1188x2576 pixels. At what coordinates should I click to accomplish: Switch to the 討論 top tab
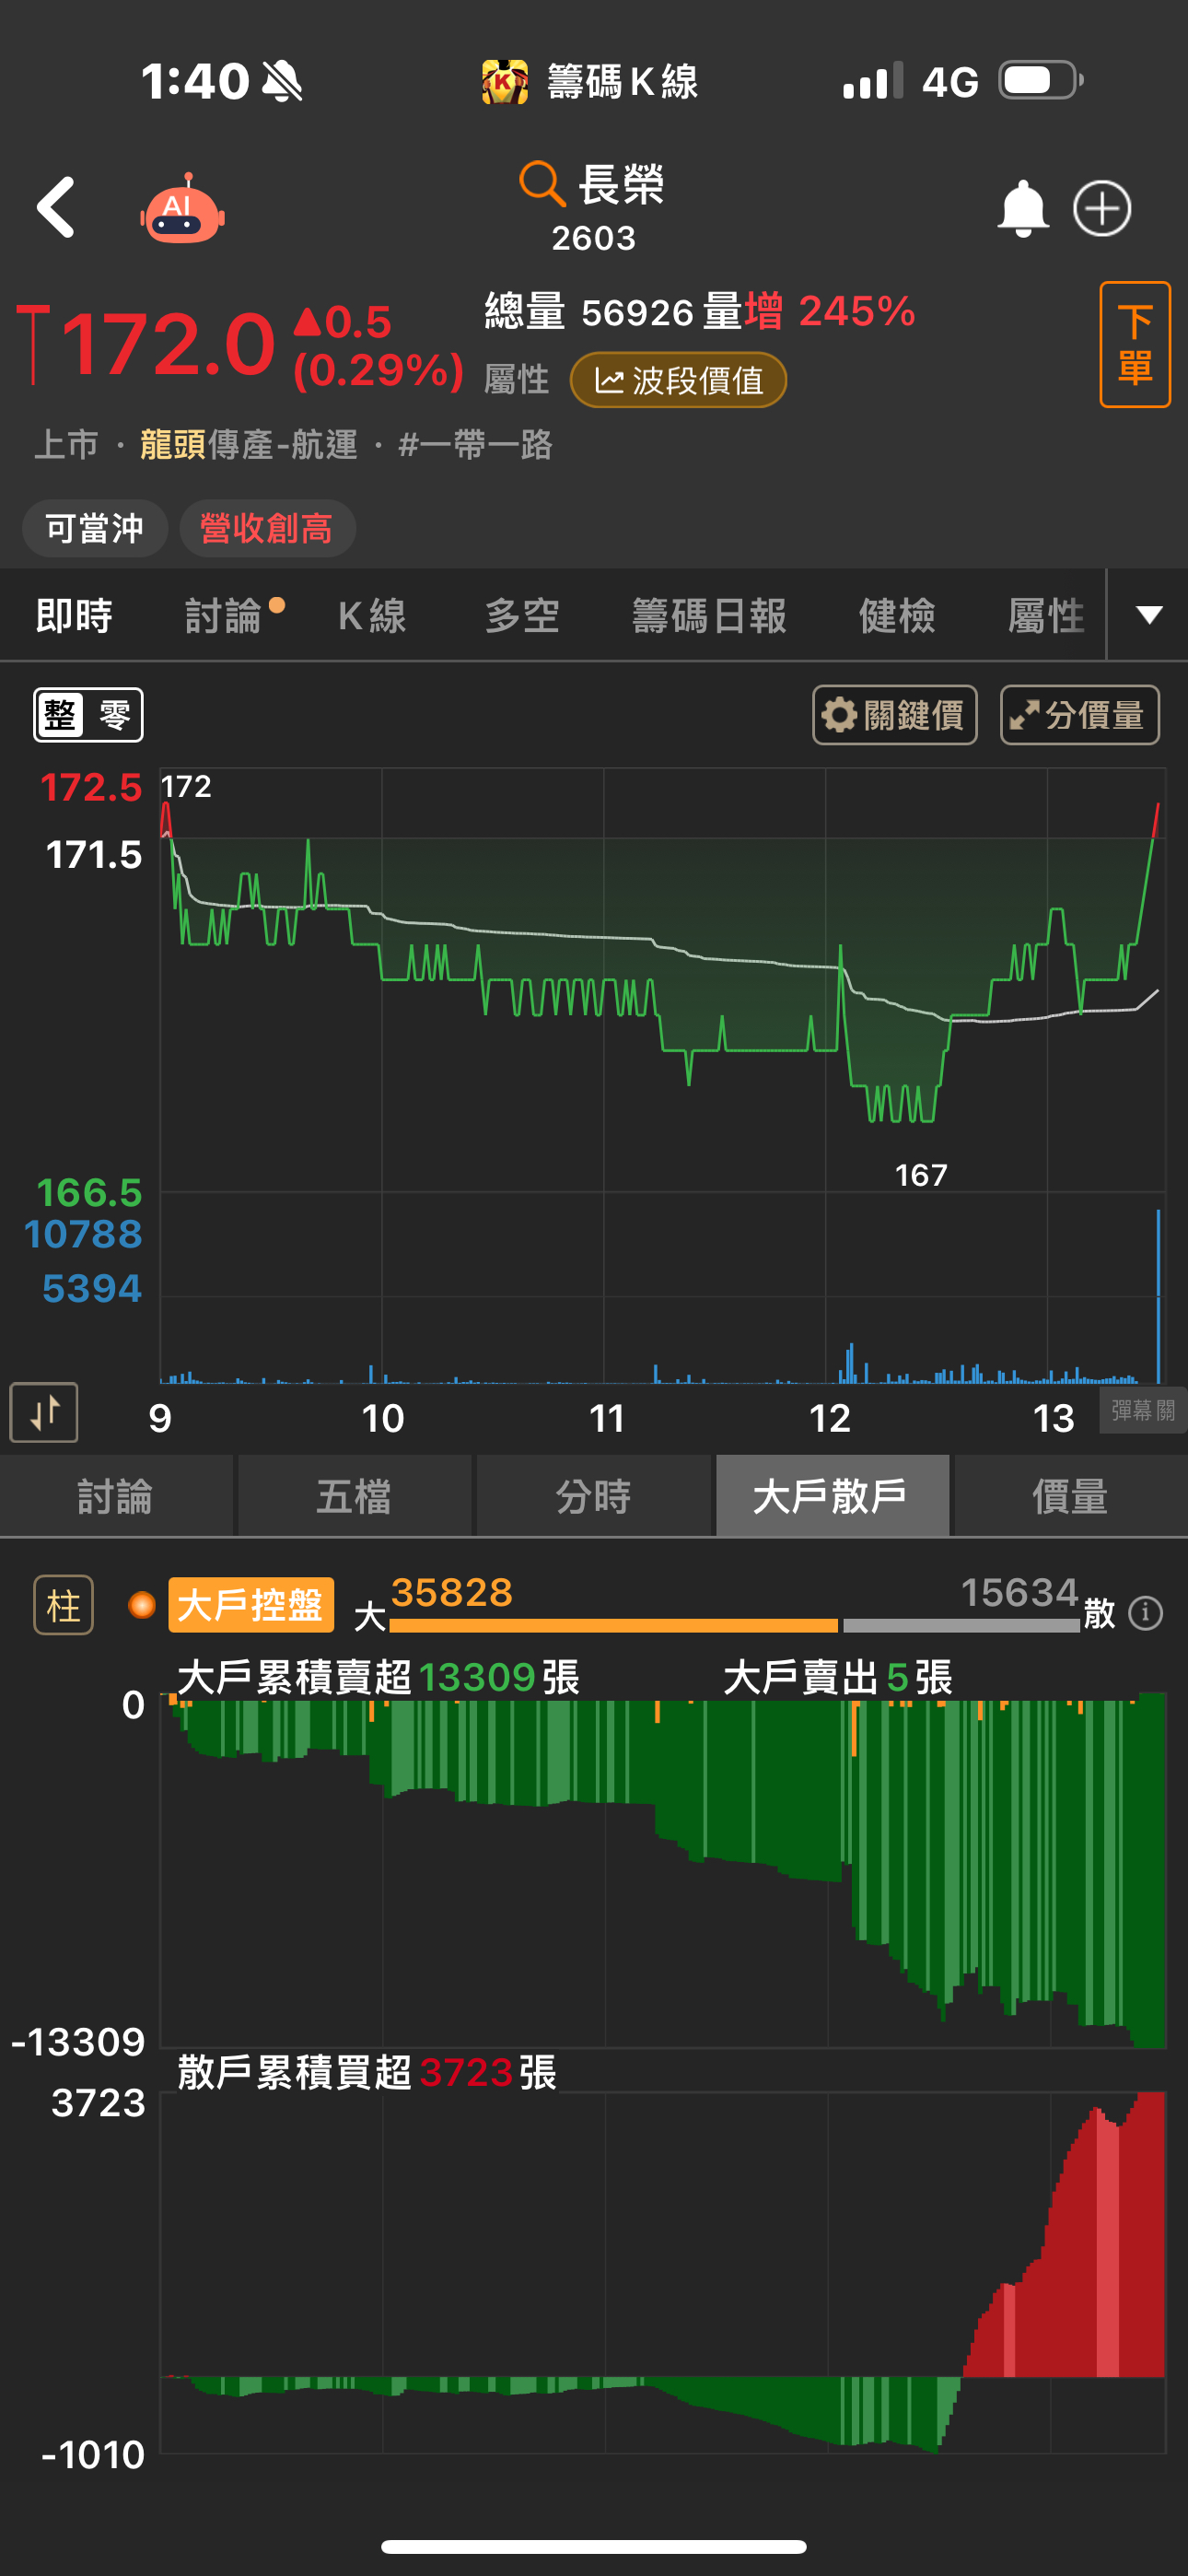click(x=223, y=615)
